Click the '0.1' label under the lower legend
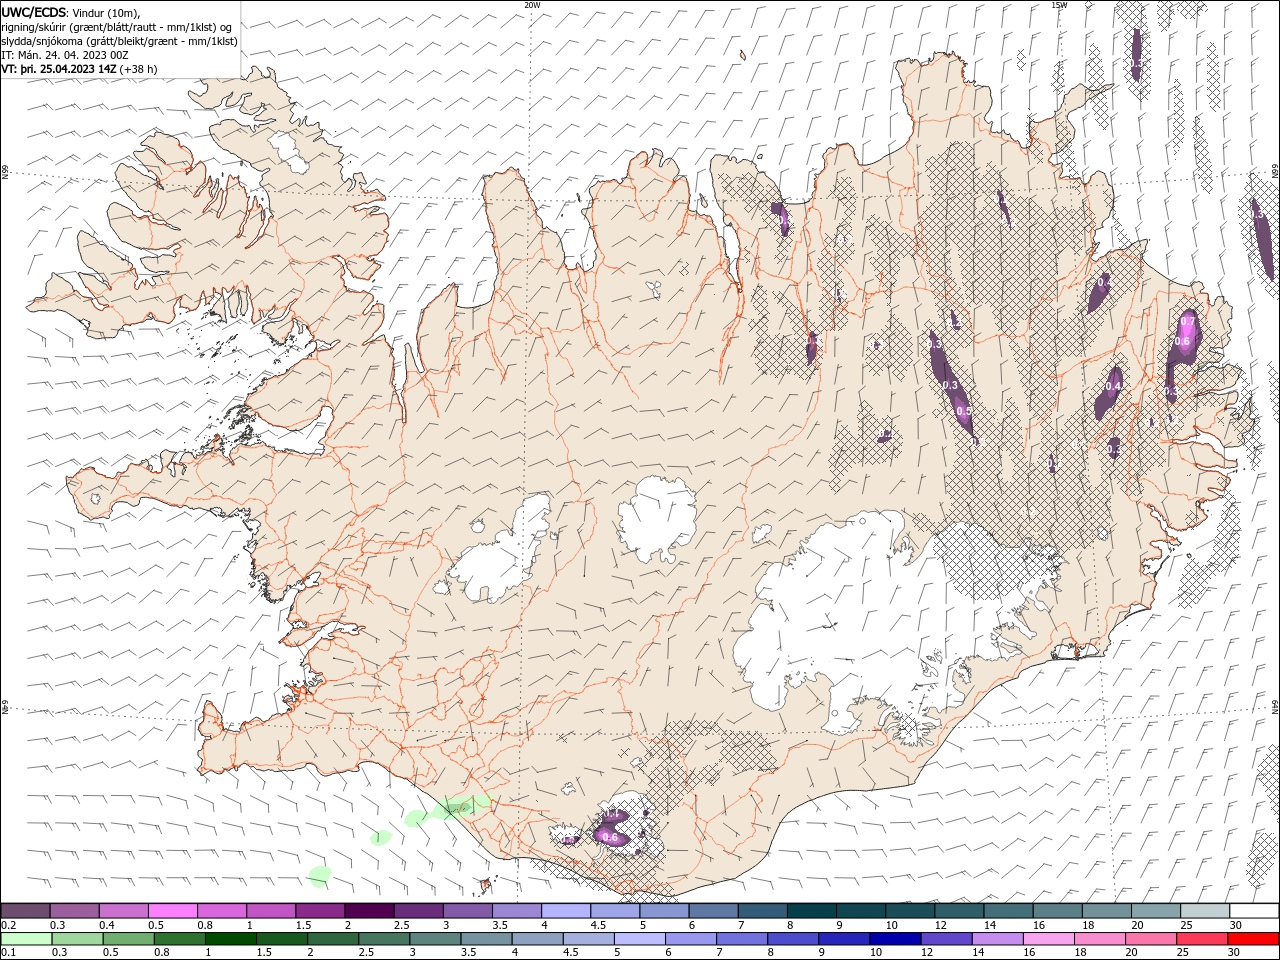 coord(7,953)
